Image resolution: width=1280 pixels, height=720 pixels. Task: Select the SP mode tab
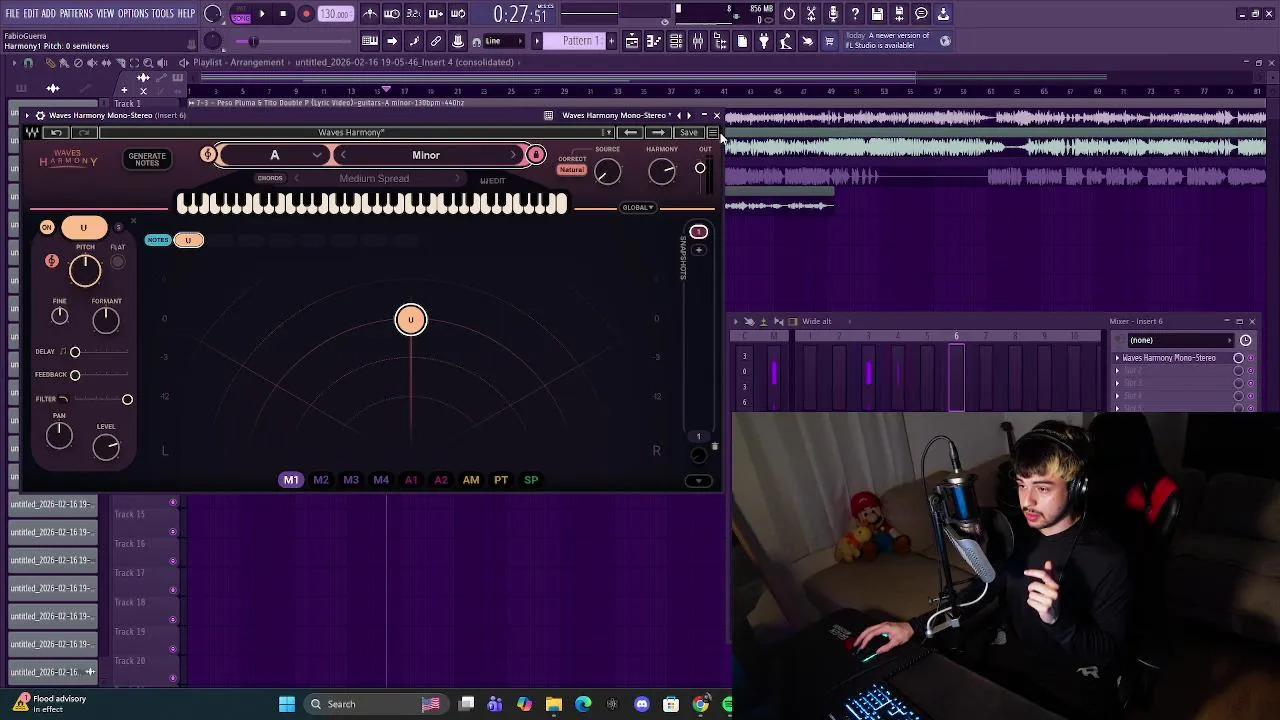[x=531, y=480]
